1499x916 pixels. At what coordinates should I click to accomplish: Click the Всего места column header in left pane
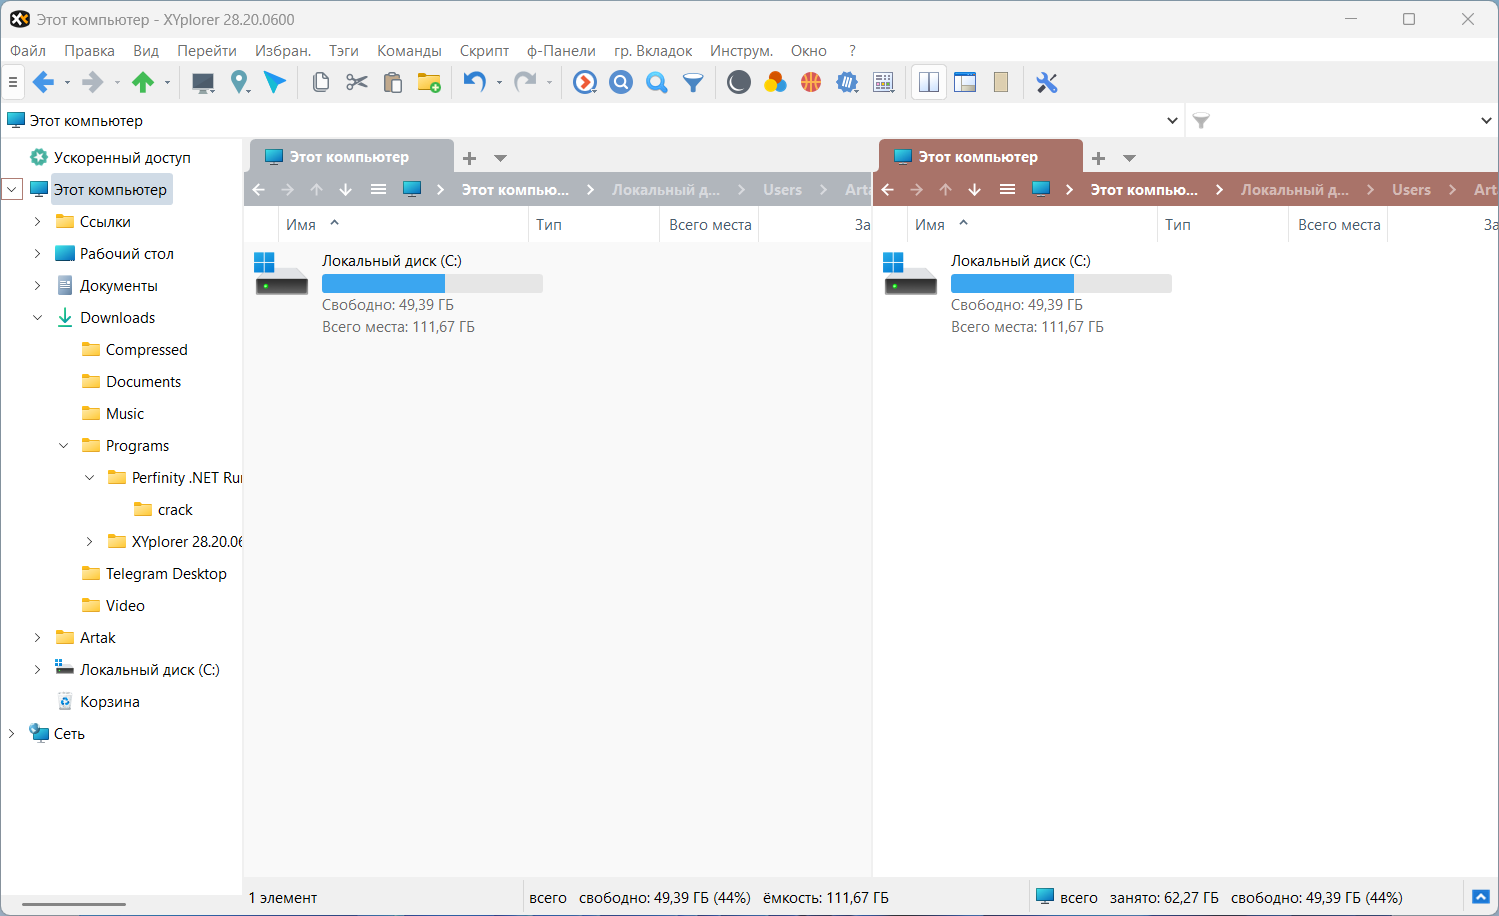(710, 225)
